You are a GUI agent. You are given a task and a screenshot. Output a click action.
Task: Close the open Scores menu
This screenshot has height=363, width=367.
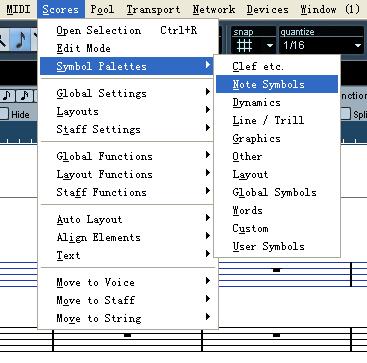click(61, 9)
